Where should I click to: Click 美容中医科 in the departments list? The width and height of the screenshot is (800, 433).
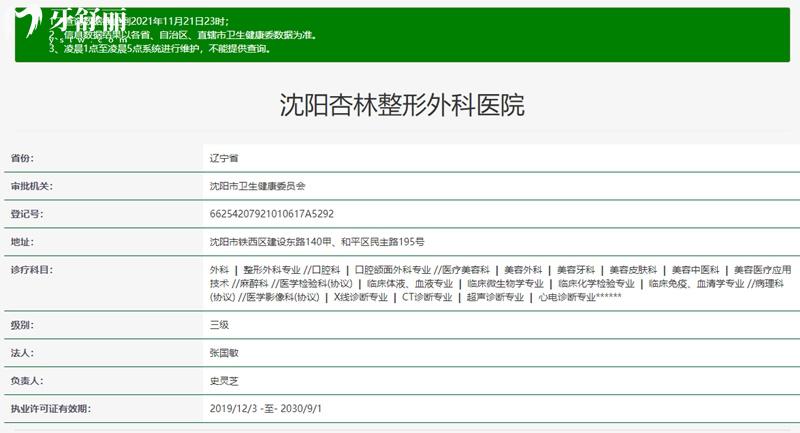pos(695,270)
